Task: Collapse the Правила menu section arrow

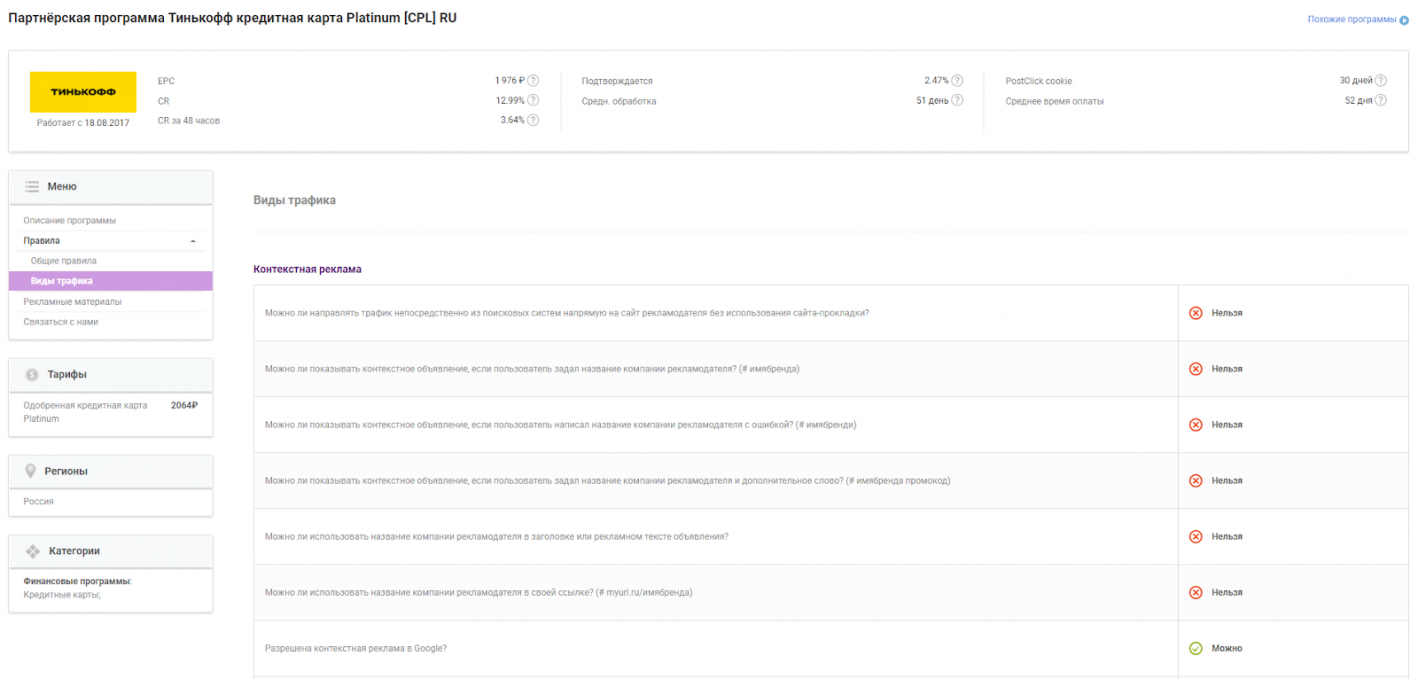Action: tap(192, 241)
